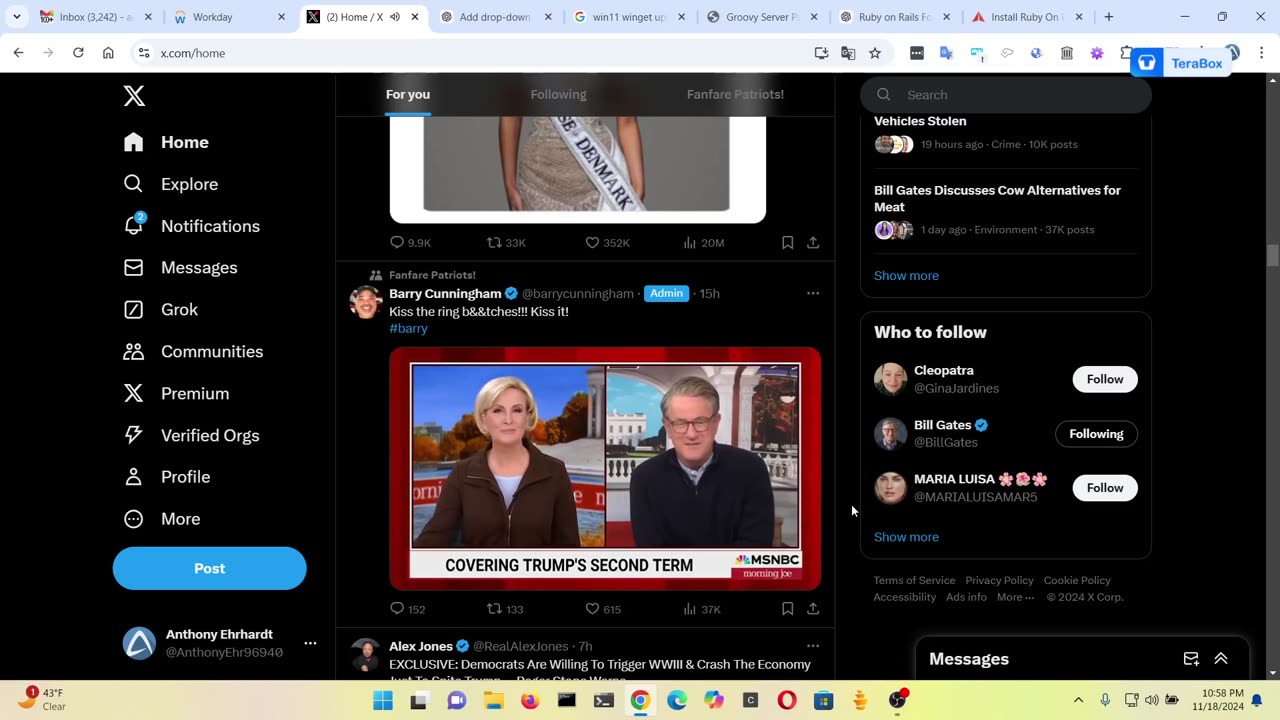1280x720 pixels.
Task: Open Communities from the sidebar
Action: 193,352
